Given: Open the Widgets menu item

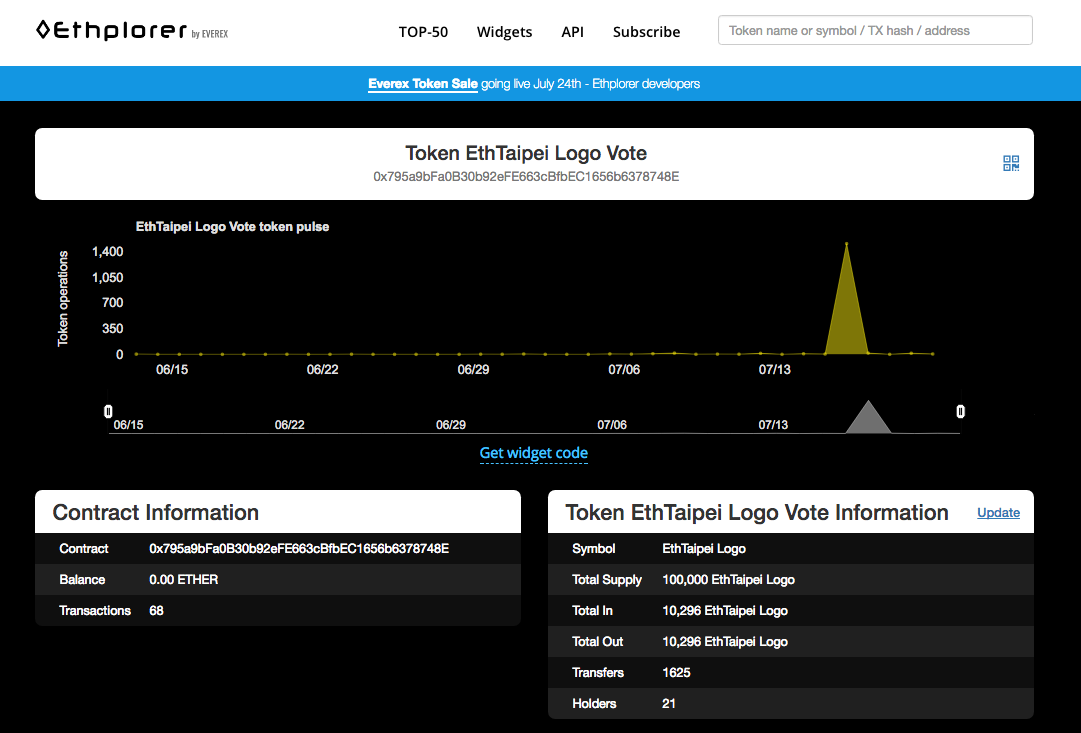Looking at the screenshot, I should click(x=505, y=32).
